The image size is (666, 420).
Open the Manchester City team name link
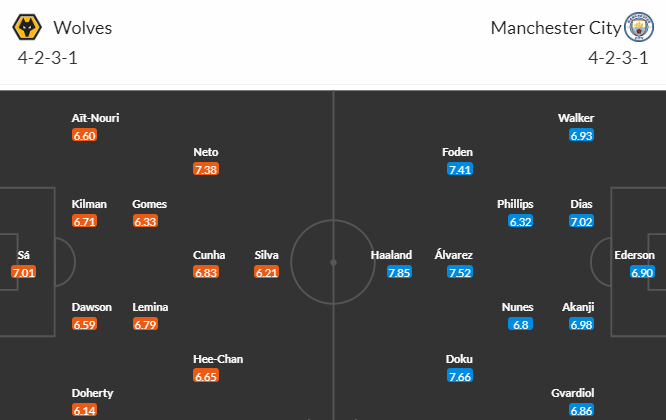pos(556,28)
